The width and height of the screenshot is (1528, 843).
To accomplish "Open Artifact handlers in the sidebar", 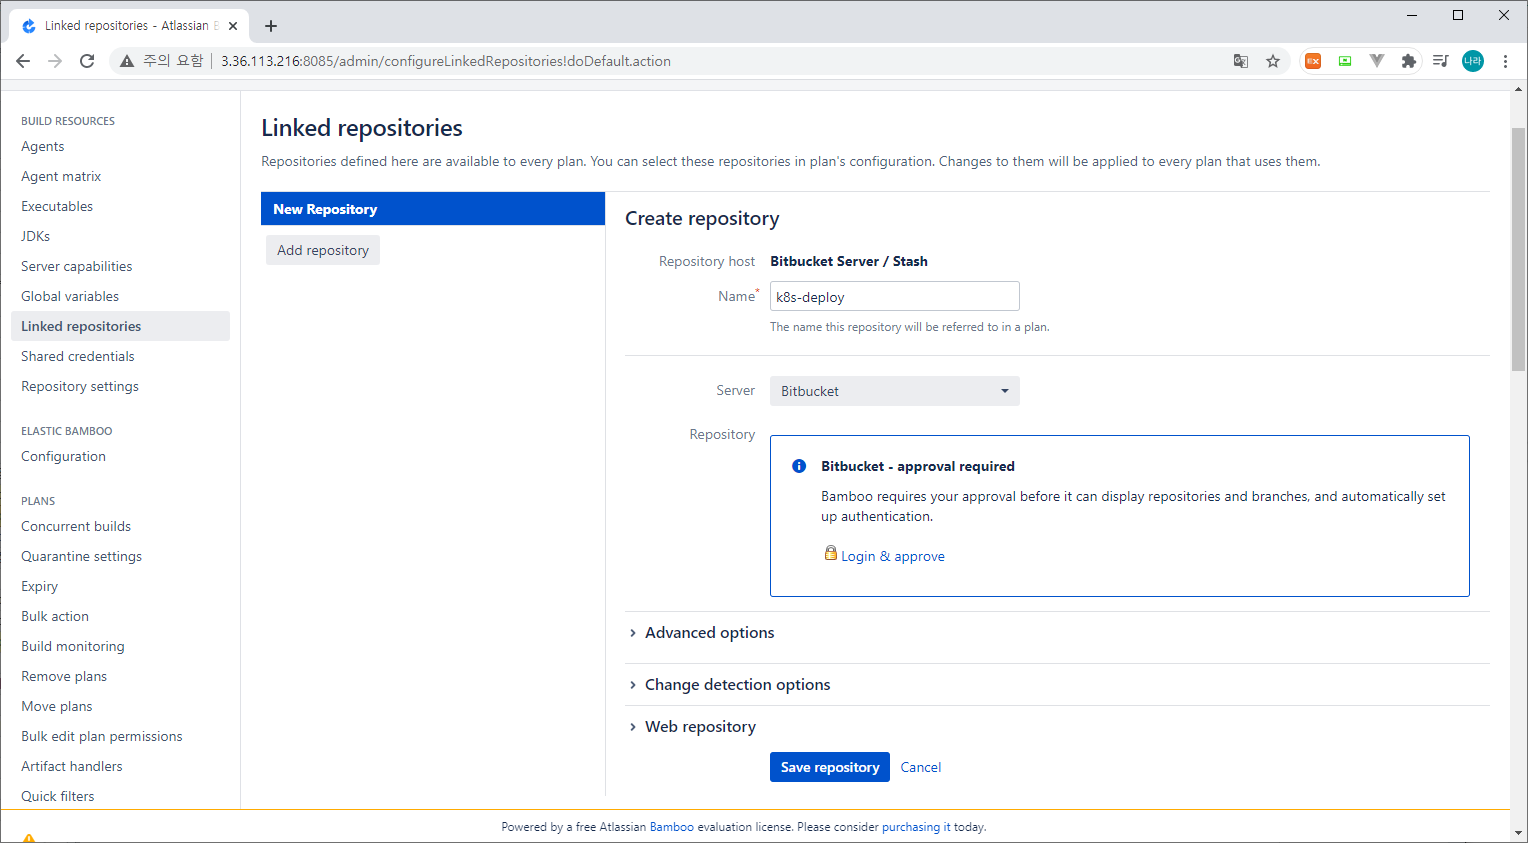I will pyautogui.click(x=72, y=766).
